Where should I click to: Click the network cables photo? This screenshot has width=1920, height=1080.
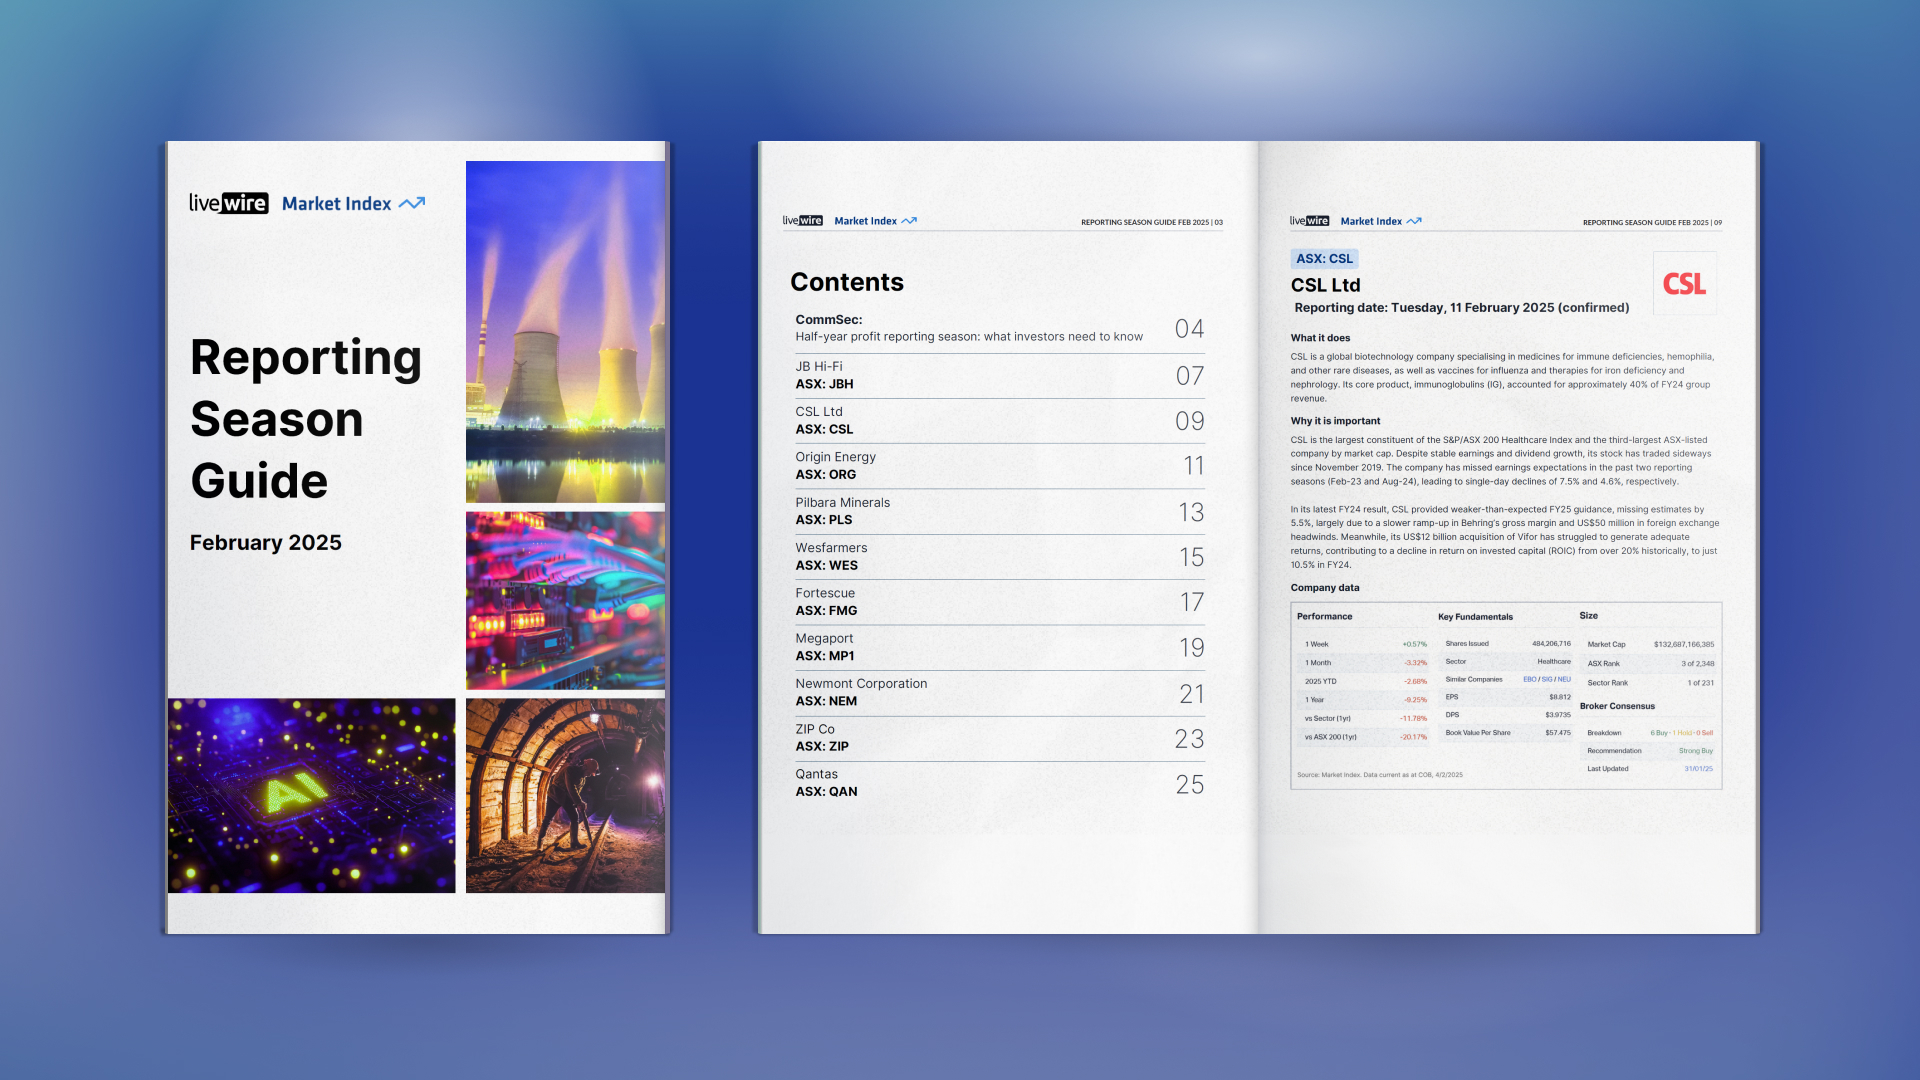pos(565,600)
